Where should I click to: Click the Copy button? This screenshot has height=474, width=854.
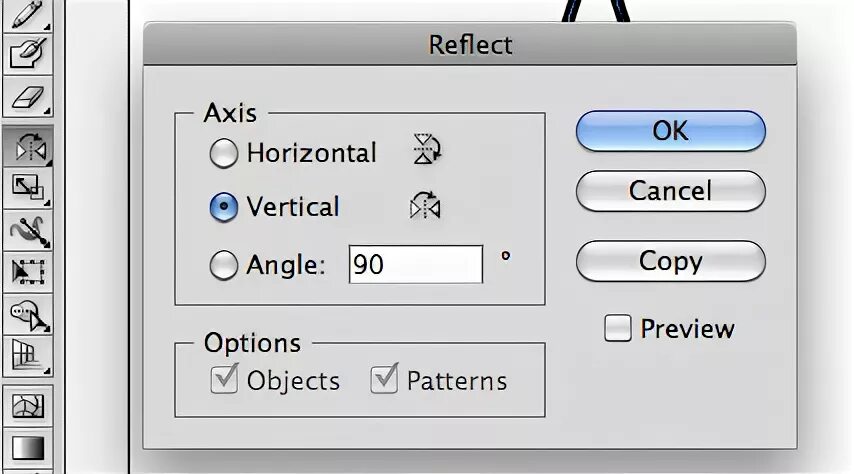[670, 261]
